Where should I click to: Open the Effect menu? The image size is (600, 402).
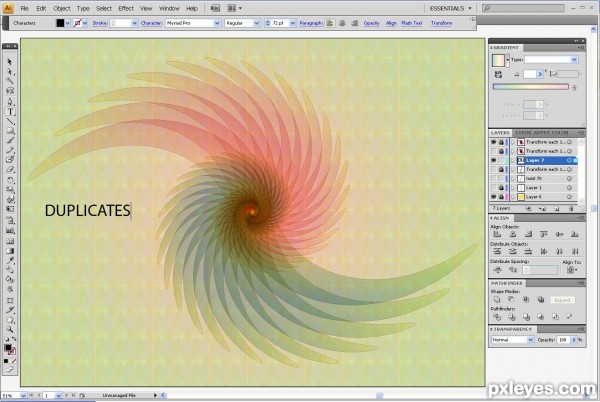click(x=126, y=8)
